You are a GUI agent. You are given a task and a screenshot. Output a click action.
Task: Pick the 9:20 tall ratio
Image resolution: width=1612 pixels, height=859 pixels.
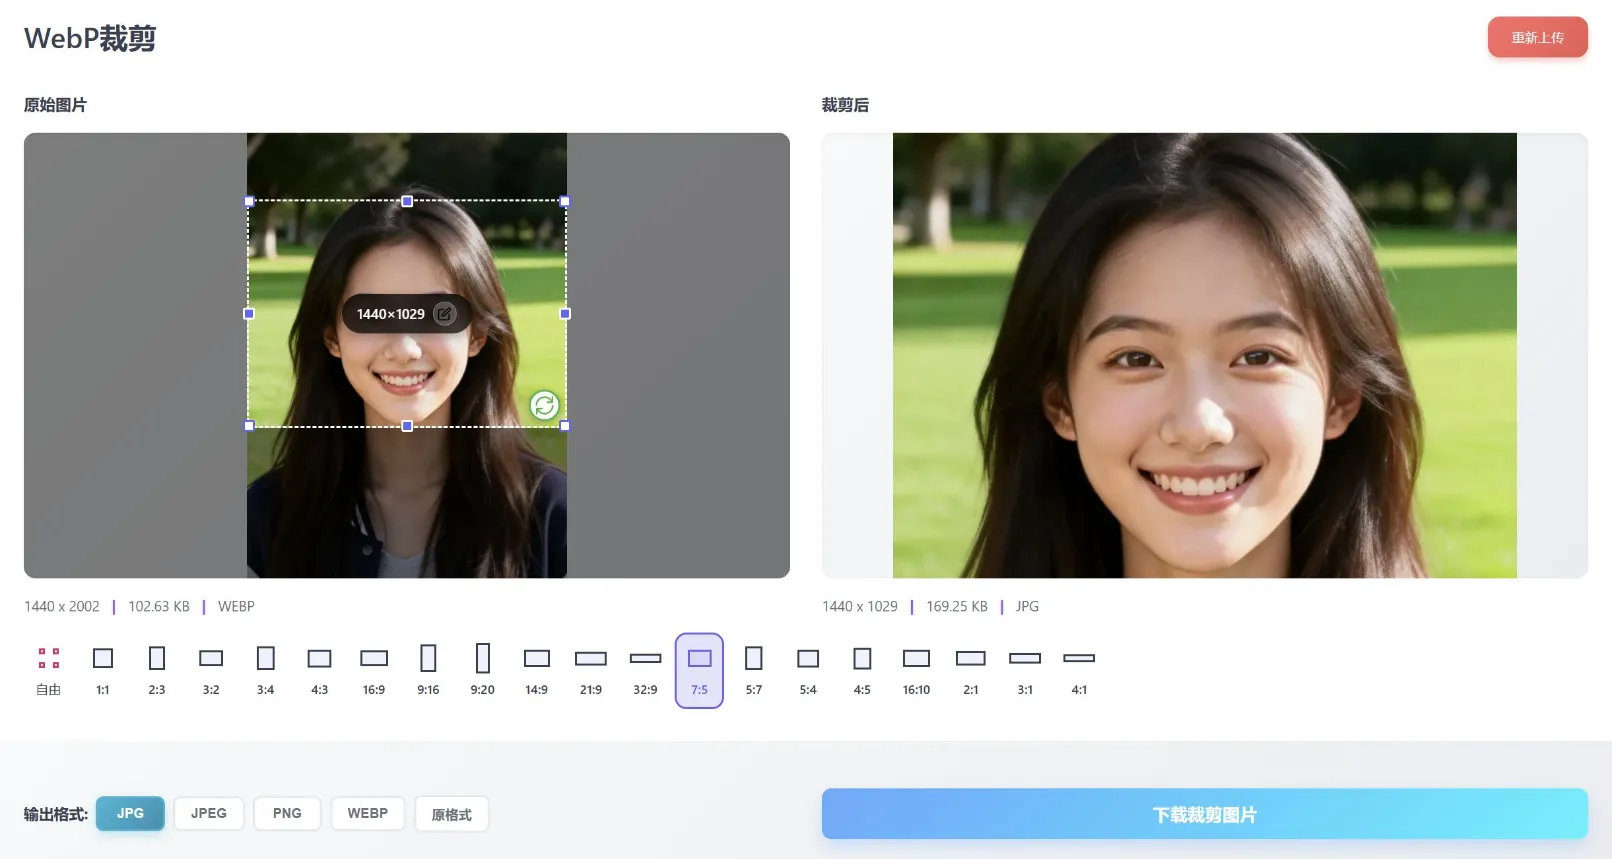[483, 670]
